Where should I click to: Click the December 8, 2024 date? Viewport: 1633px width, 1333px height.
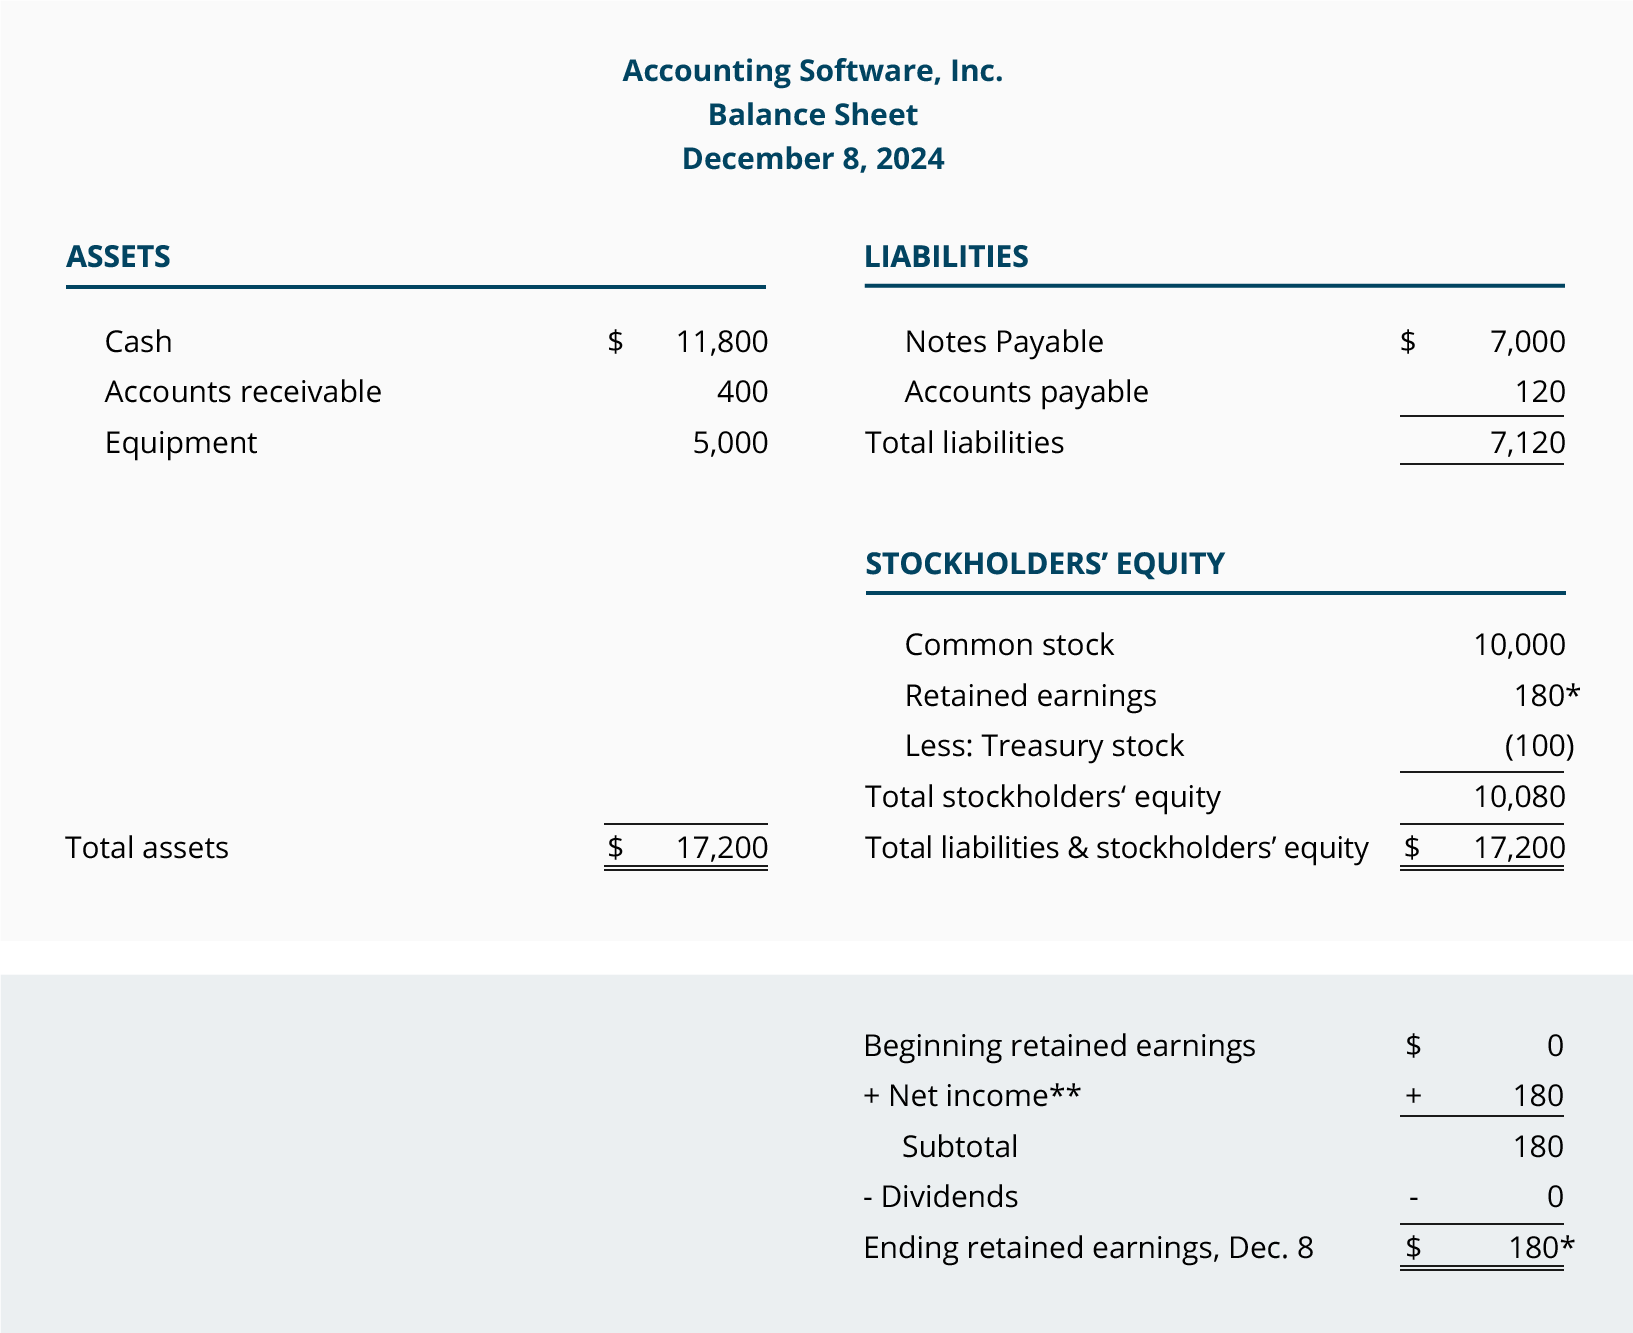point(812,159)
